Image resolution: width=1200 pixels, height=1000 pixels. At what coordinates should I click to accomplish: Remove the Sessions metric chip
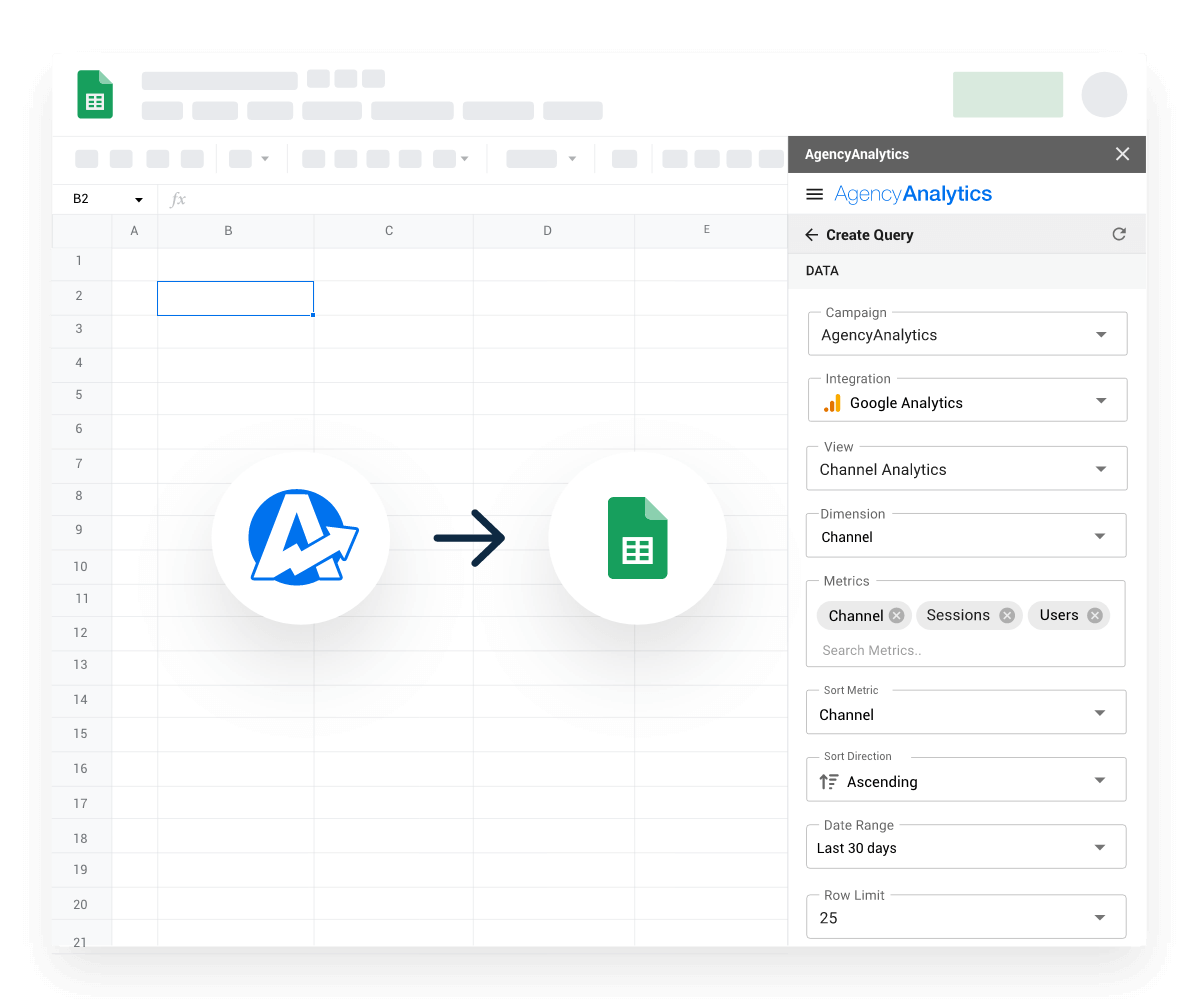(x=1007, y=616)
